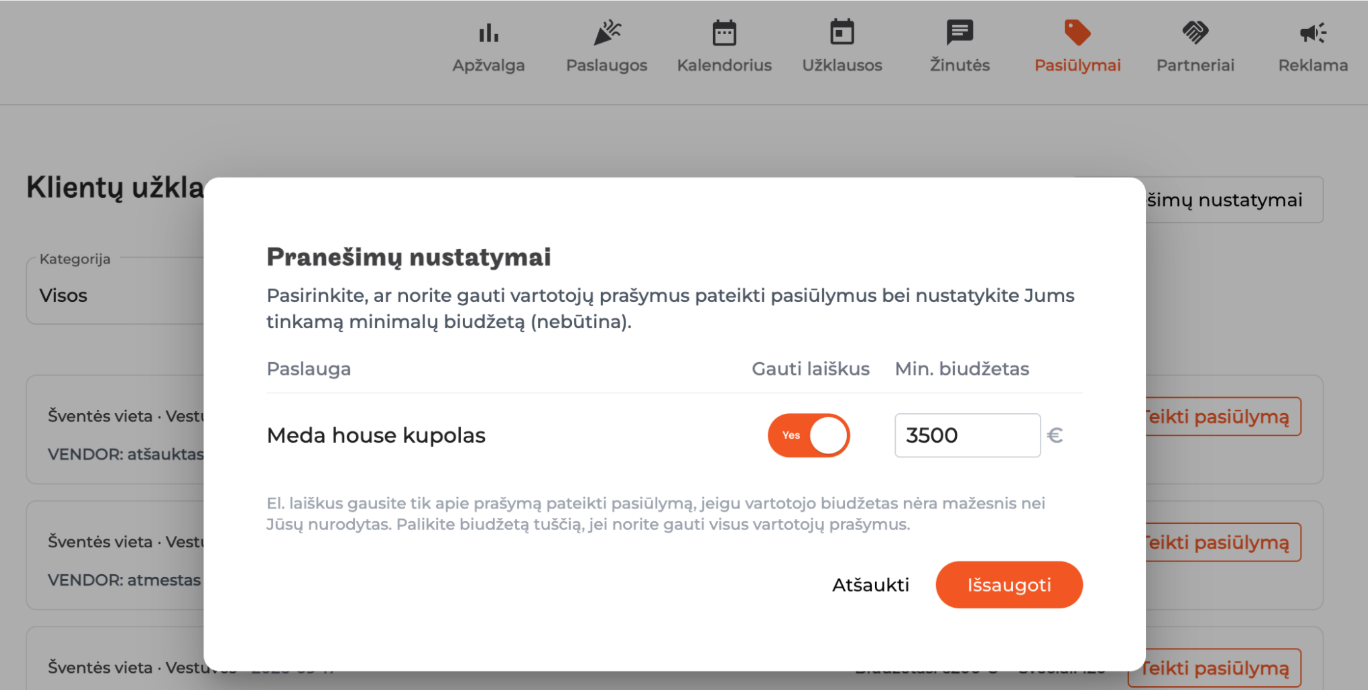The image size is (1368, 690).
Task: Click the Meda house kupolas service name
Action: [376, 436]
